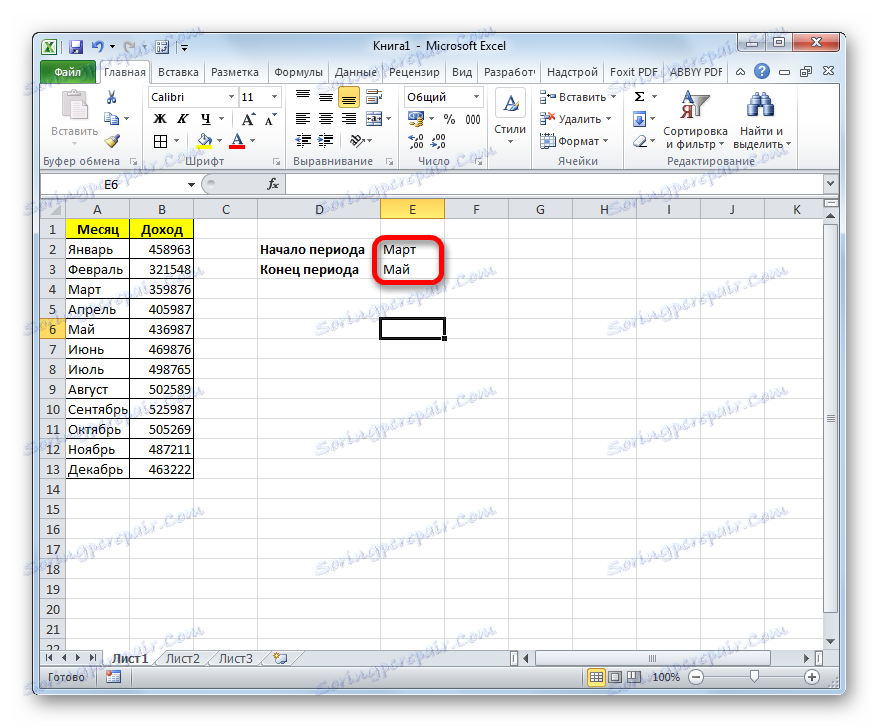Toggle Top Align vertical alignment
The height and width of the screenshot is (728, 879).
tap(303, 97)
